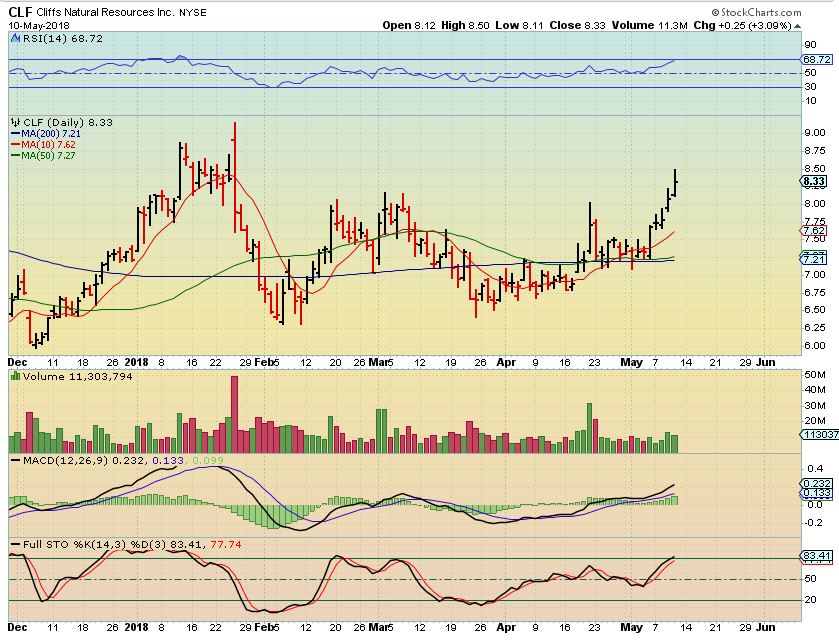This screenshot has width=839, height=641.
Task: Click the blue MA(200) legend line marker
Action: [15, 133]
